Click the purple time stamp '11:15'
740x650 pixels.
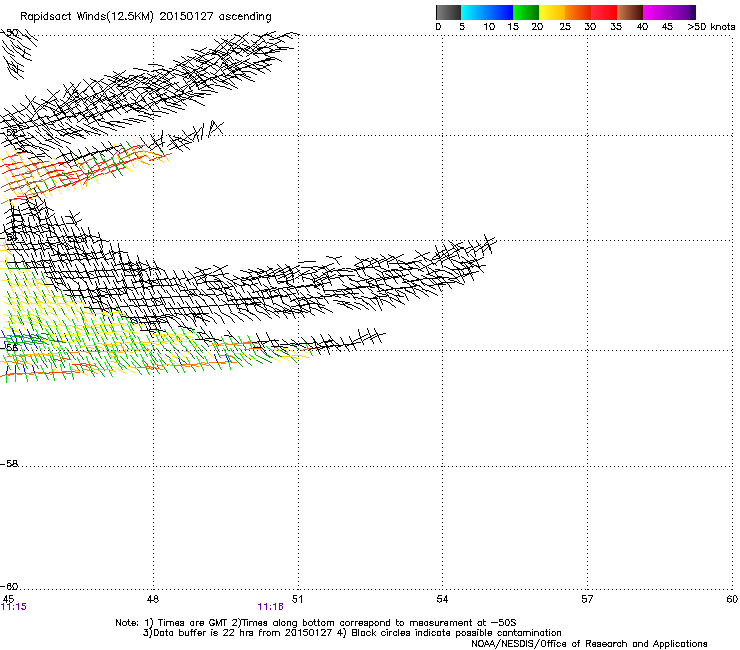click(14, 607)
